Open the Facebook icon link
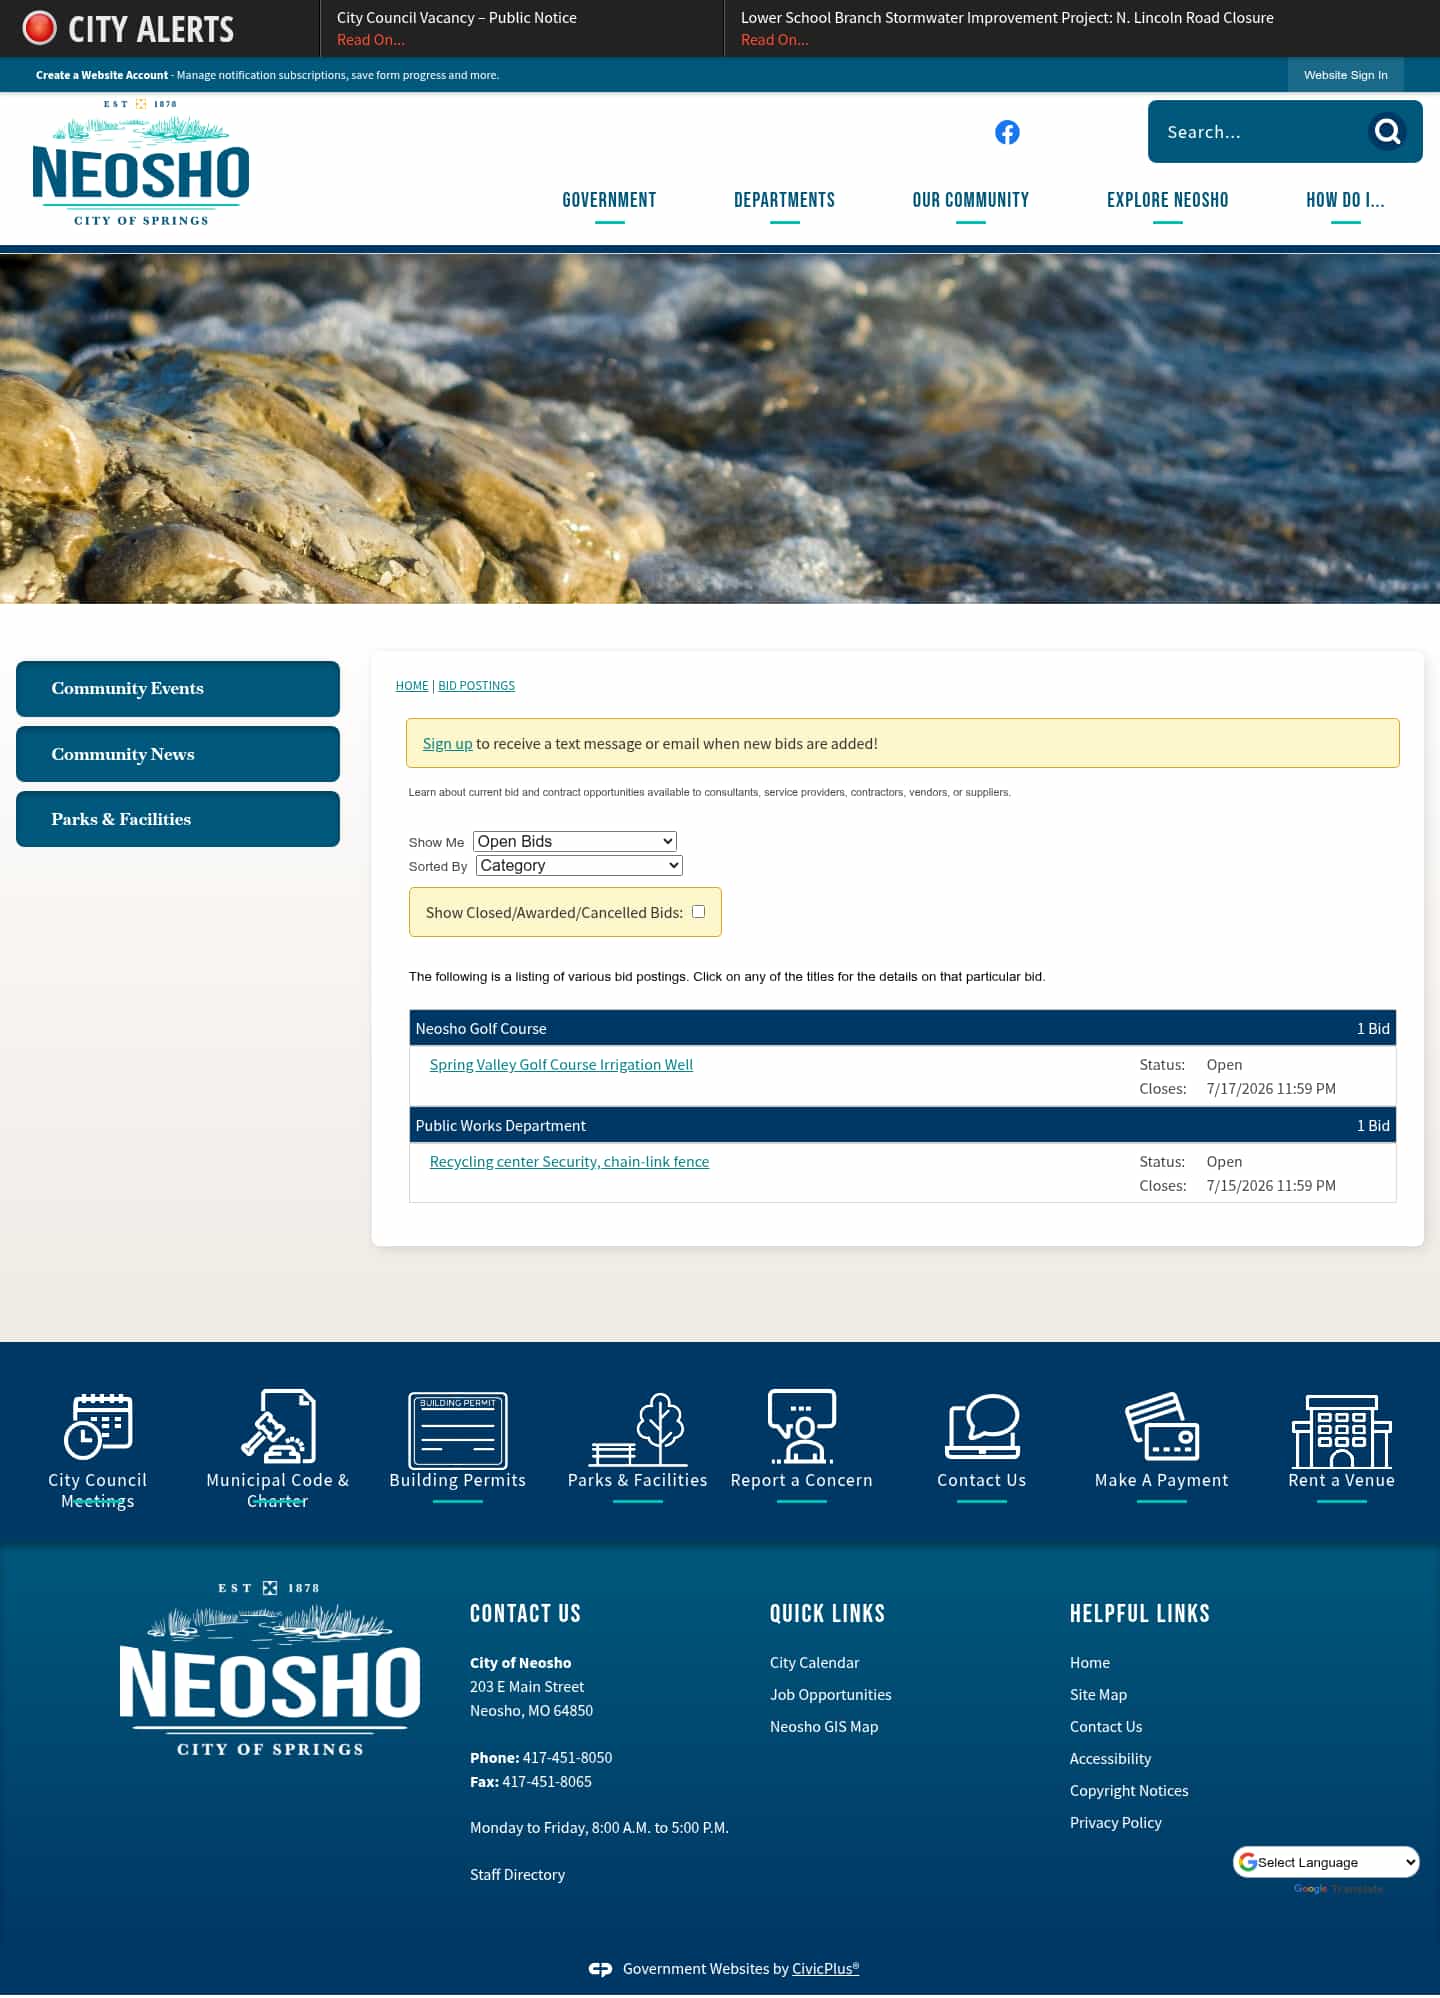 (x=1007, y=132)
